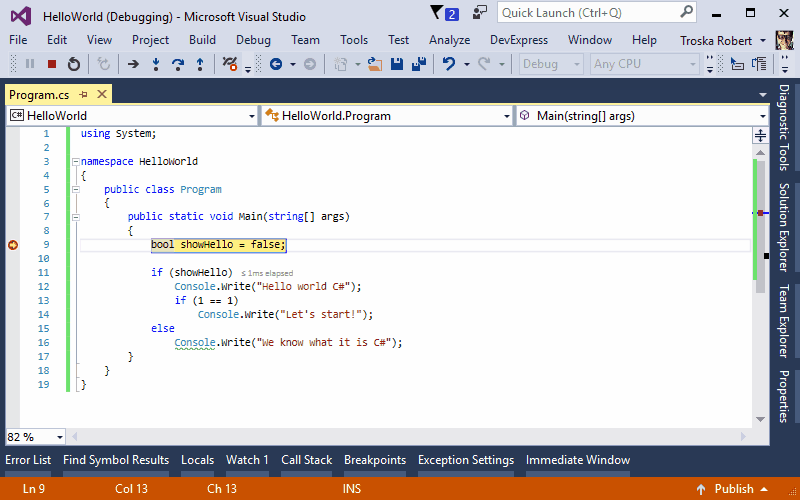The height and width of the screenshot is (500, 800).
Task: Open the Find Symbol Results tab
Action: point(116,460)
